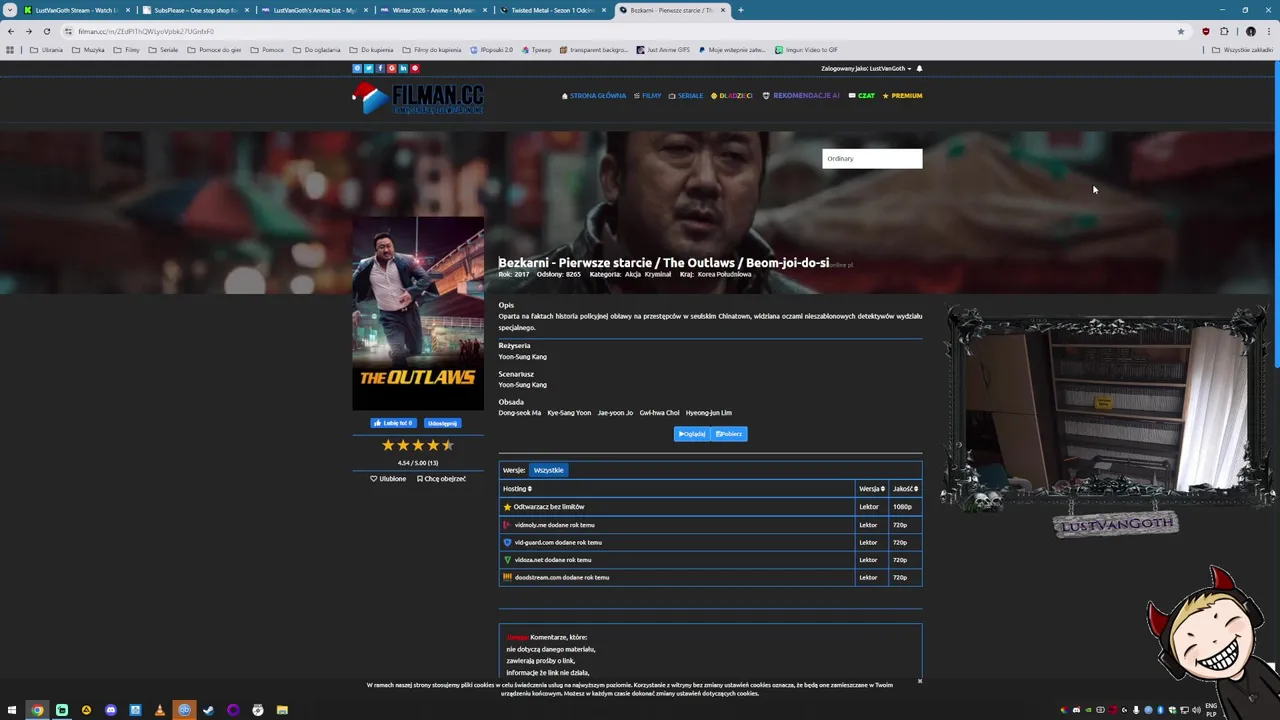Open the vid-guard.com hosting link
The height and width of the screenshot is (720, 1280).
(558, 542)
